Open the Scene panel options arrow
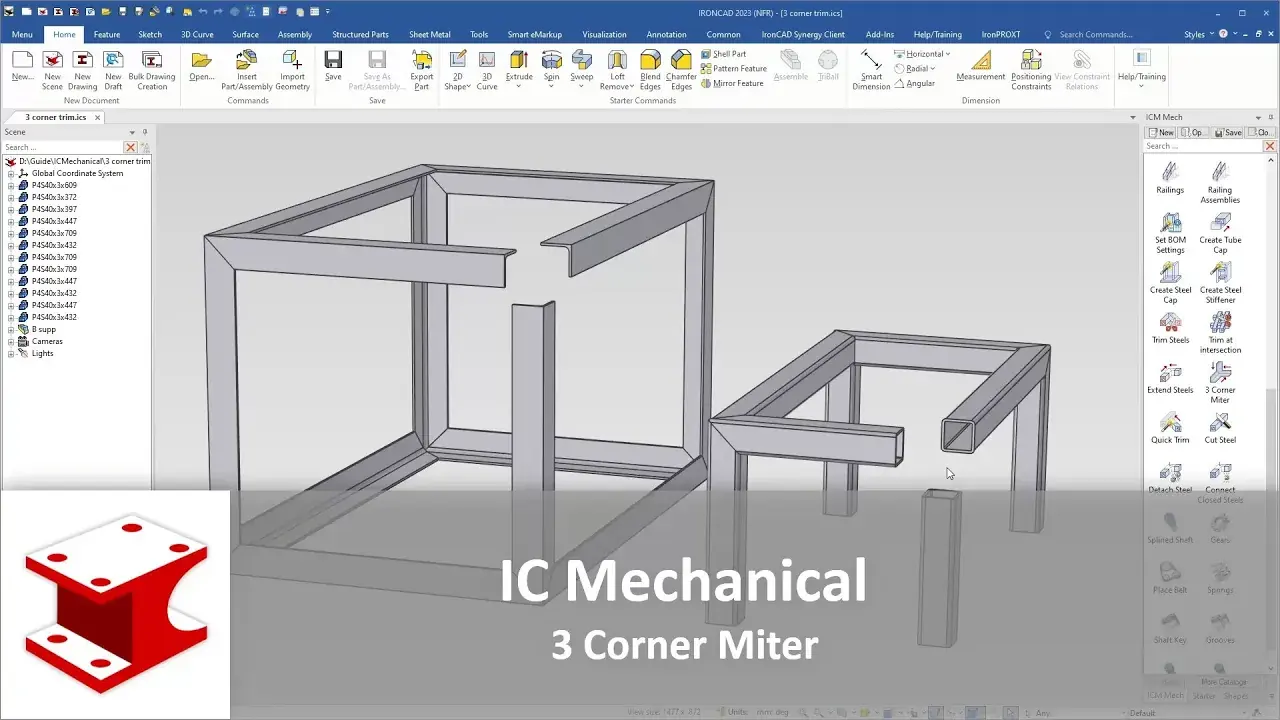 pyautogui.click(x=132, y=132)
